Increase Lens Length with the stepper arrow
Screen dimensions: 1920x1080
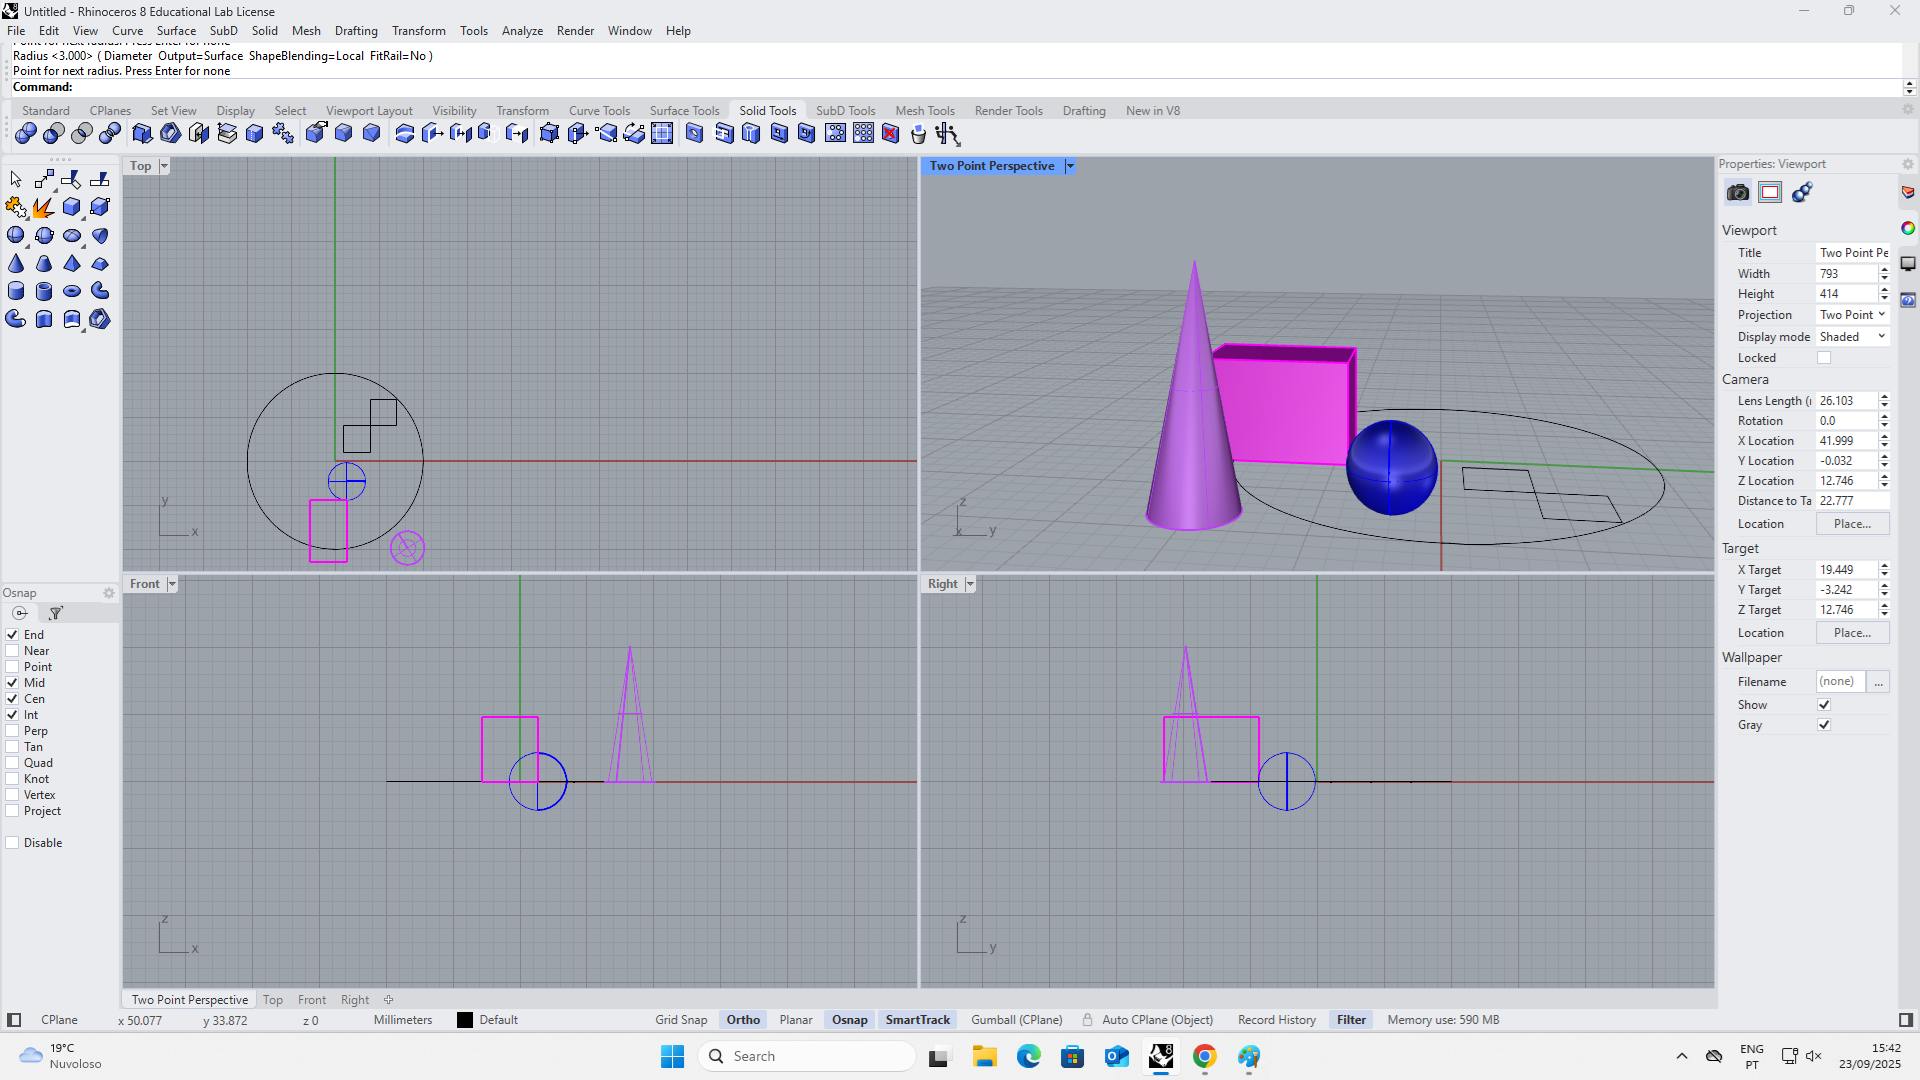pos(1884,396)
